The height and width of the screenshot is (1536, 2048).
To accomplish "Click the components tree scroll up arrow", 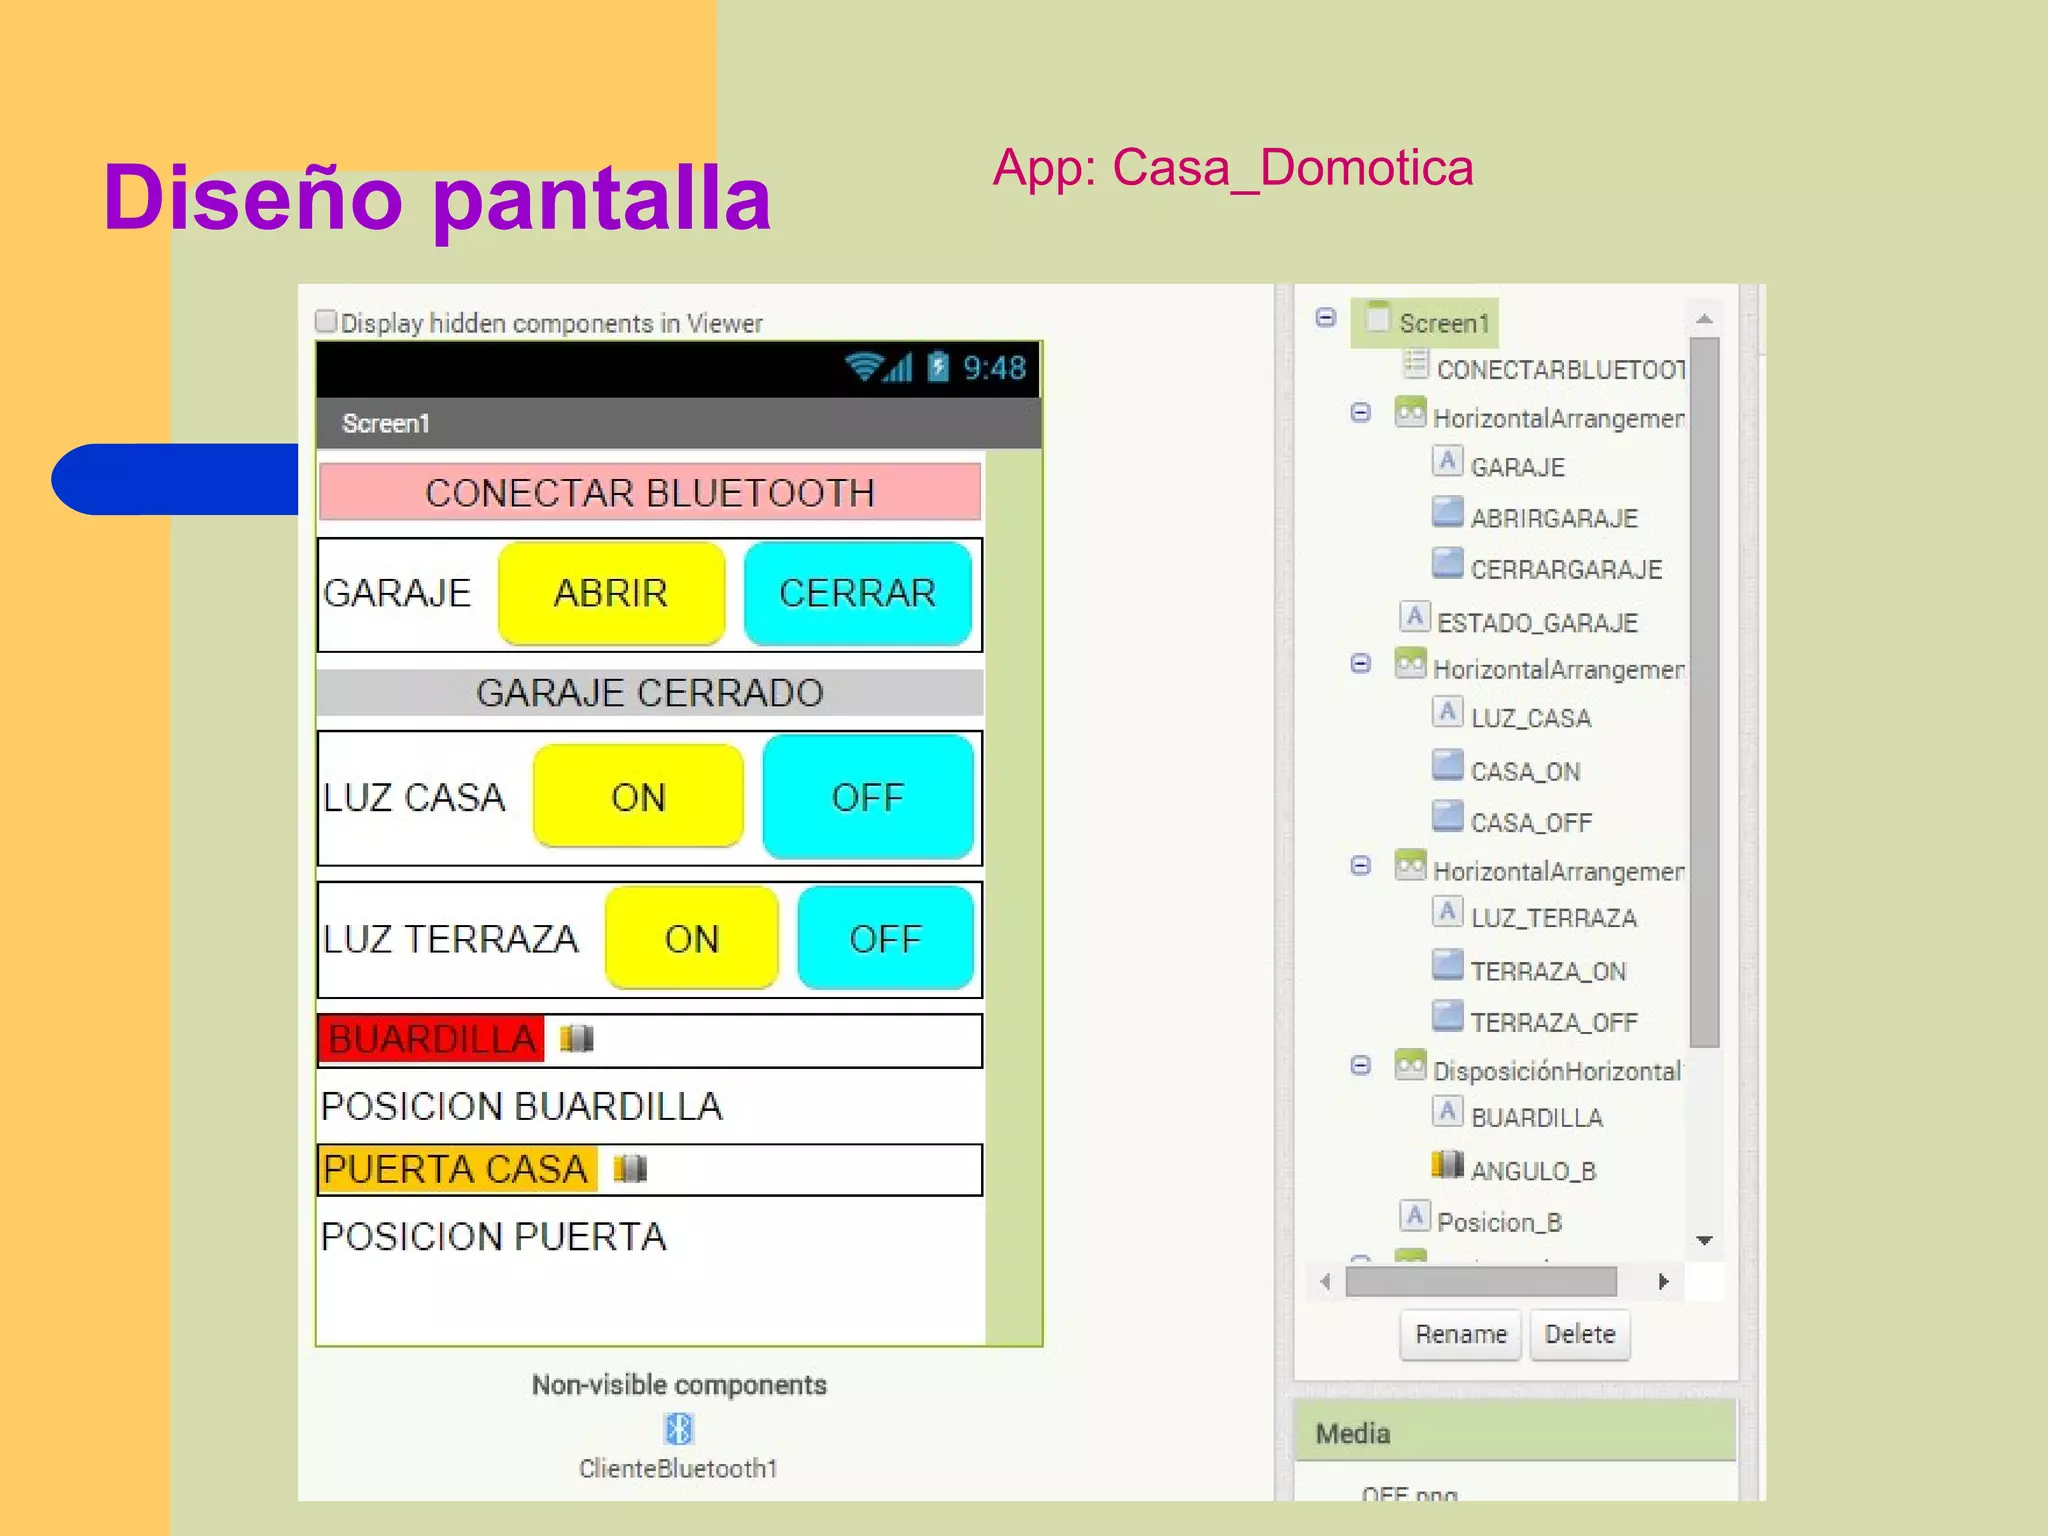I will point(1705,319).
